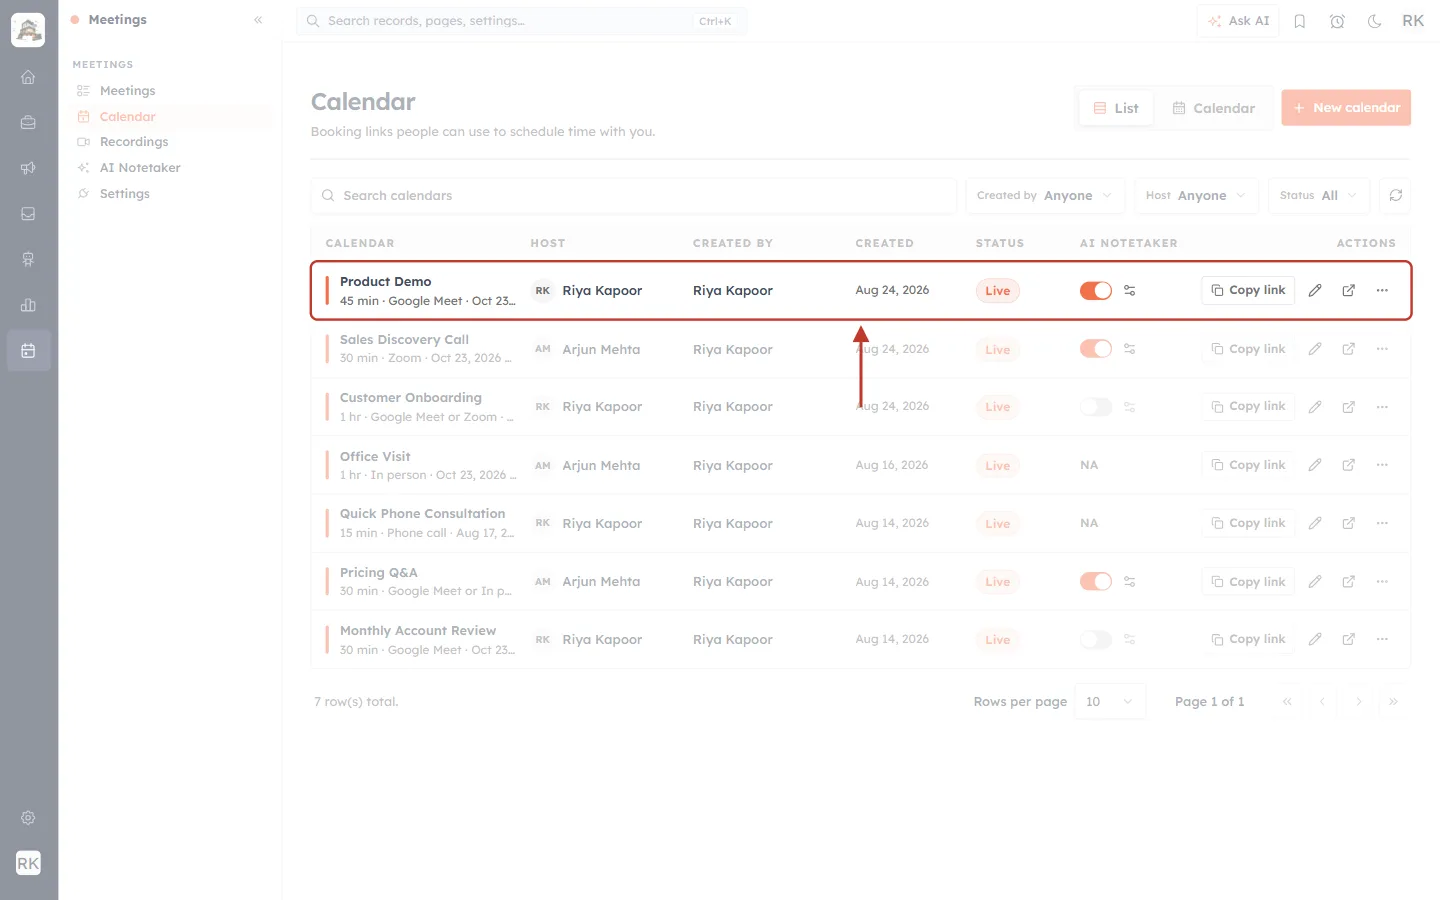Open the megaphone campaigns icon in rail
Screen dimensions: 1440x900
point(28,168)
